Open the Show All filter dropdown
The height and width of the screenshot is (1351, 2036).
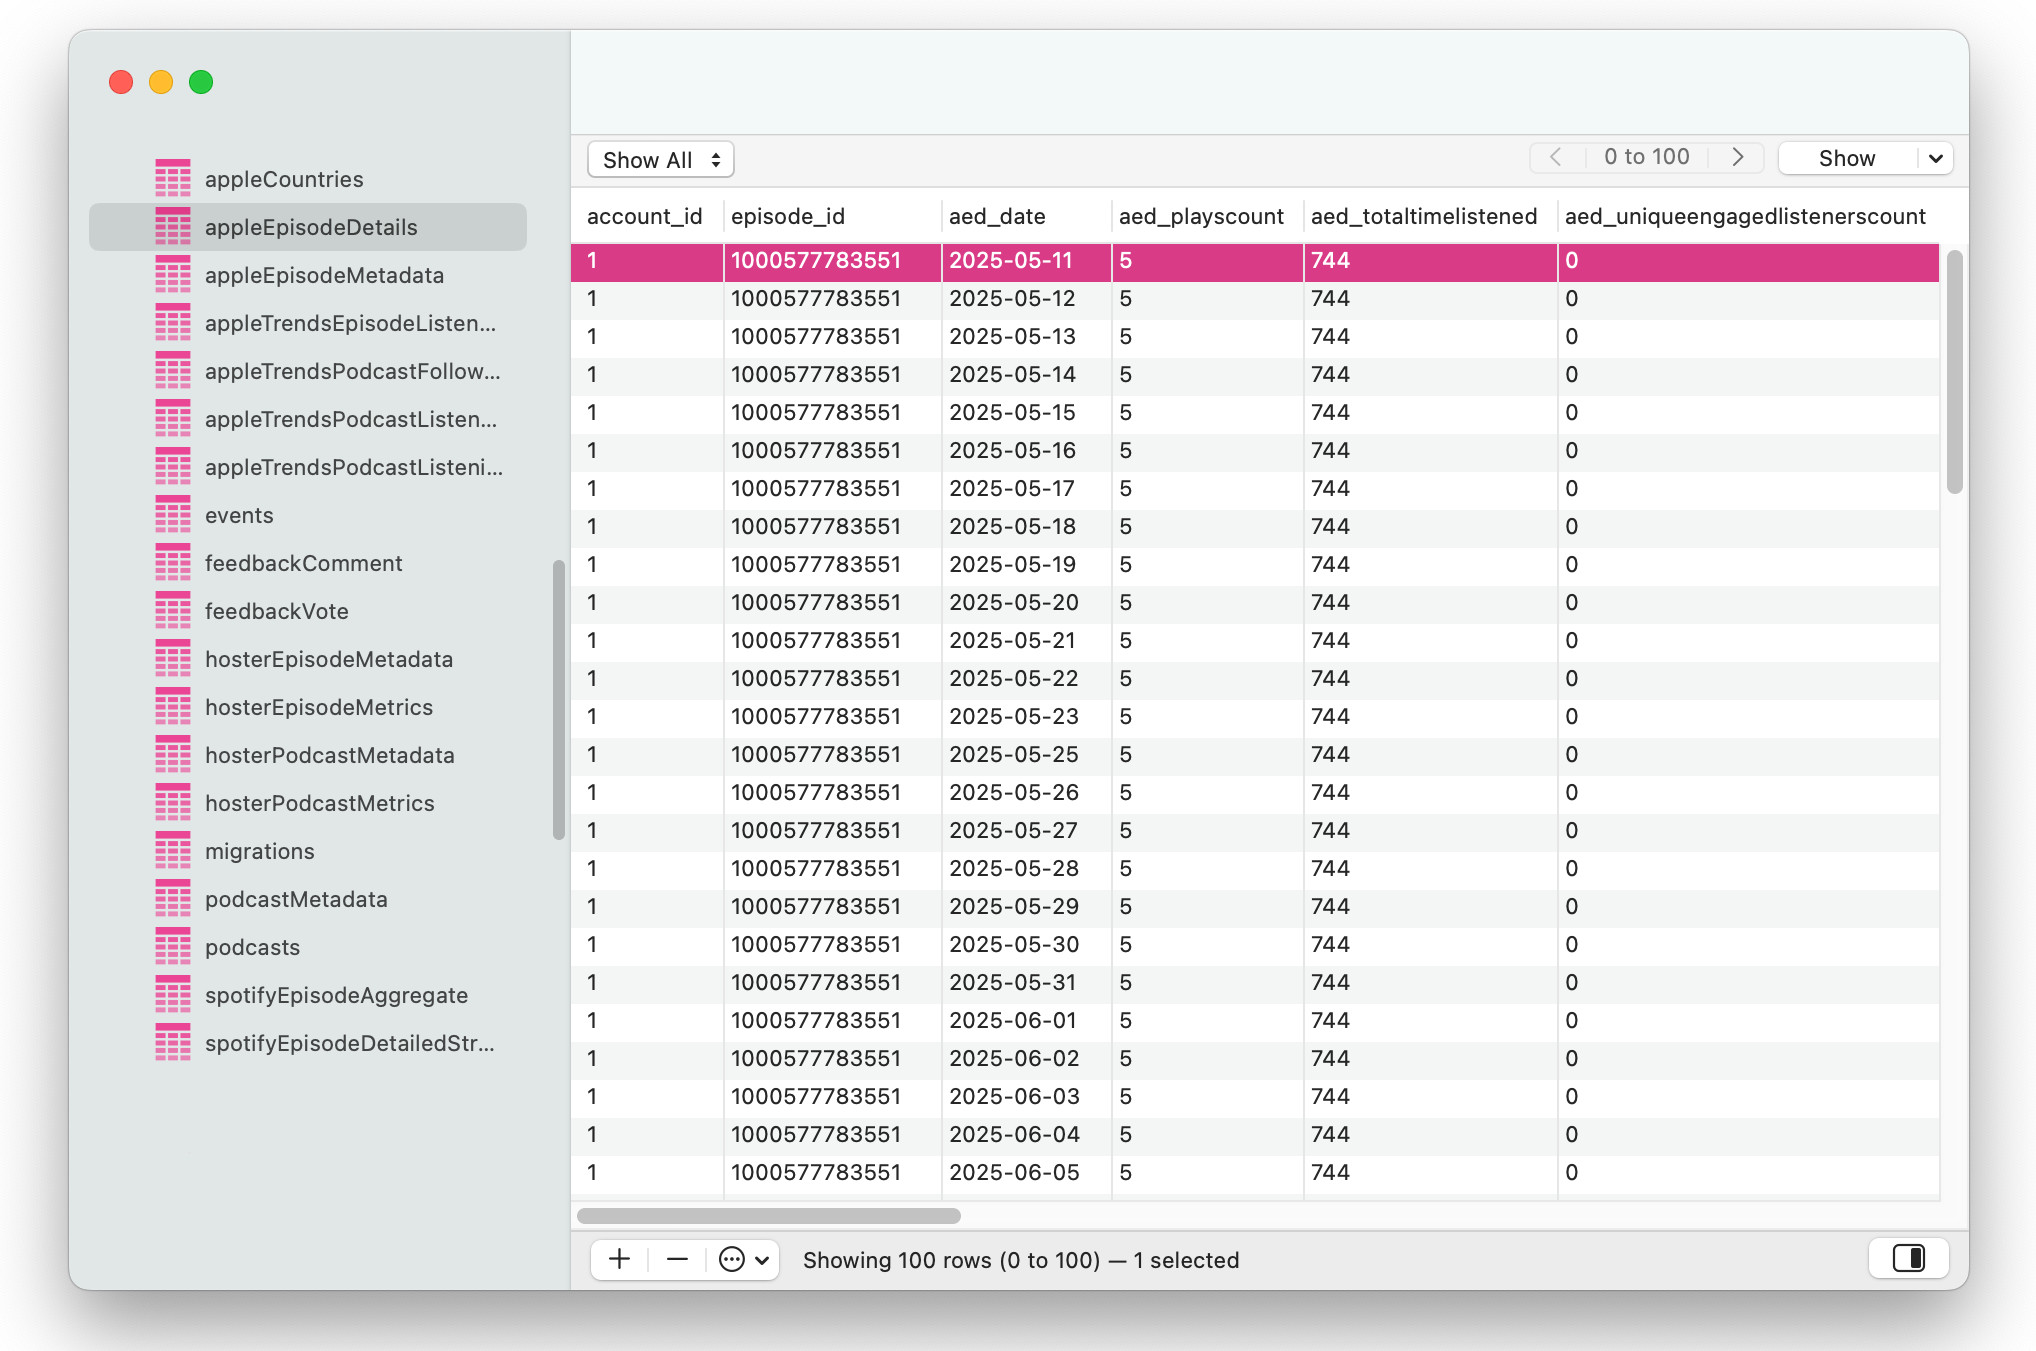point(660,160)
